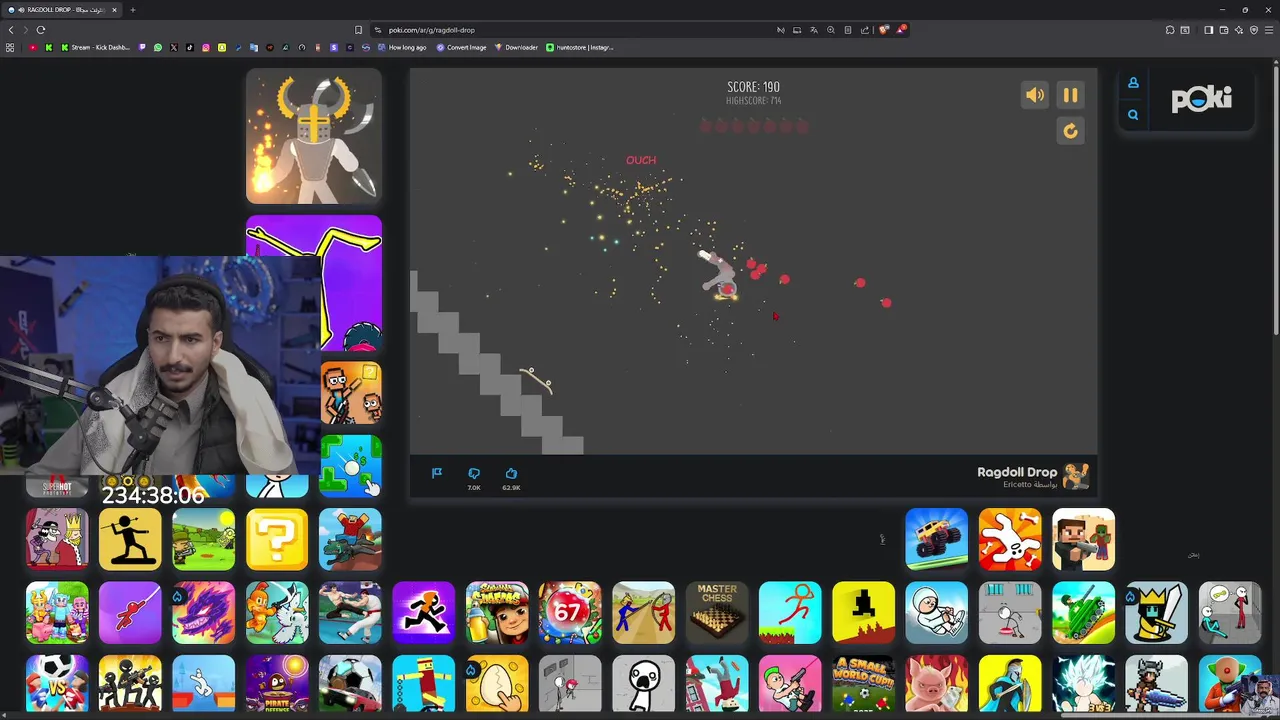This screenshot has width=1280, height=720.
Task: Open the Ragdoll Drop game title link
Action: (x=1017, y=472)
